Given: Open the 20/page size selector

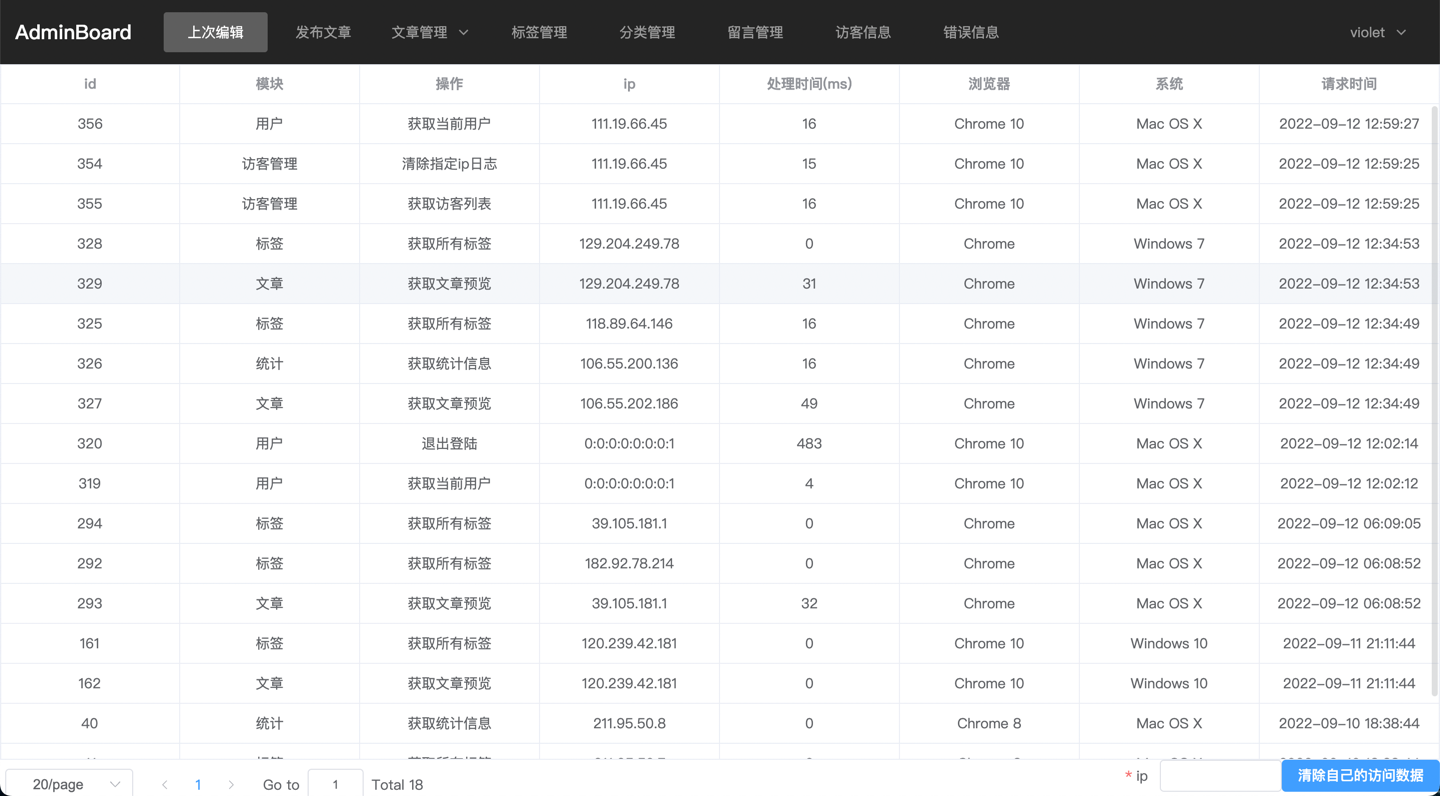Looking at the screenshot, I should [69, 784].
